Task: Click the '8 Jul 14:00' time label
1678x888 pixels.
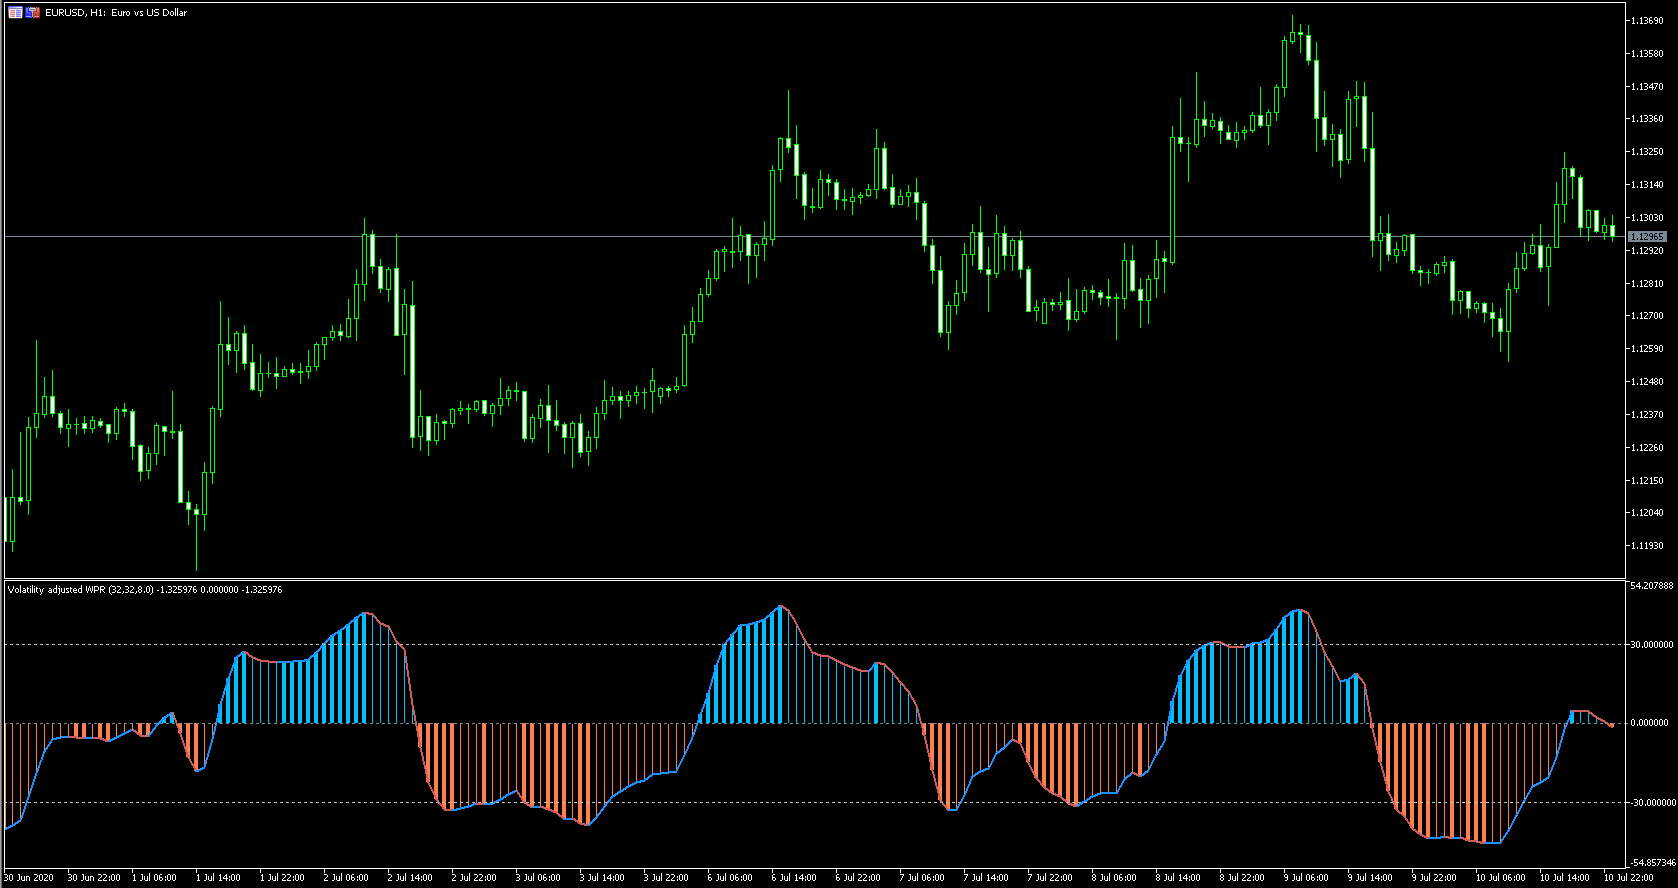Action: coord(1178,878)
